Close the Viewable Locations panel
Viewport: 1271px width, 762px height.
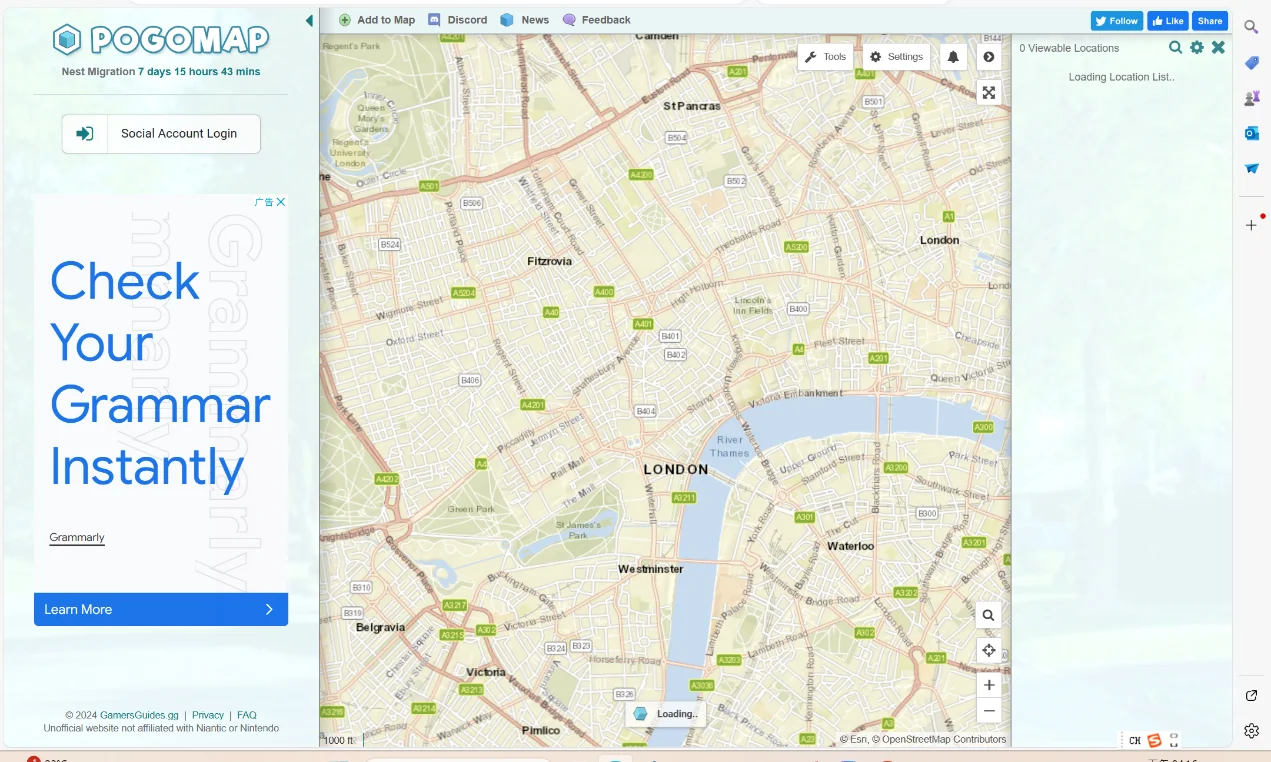(1218, 47)
